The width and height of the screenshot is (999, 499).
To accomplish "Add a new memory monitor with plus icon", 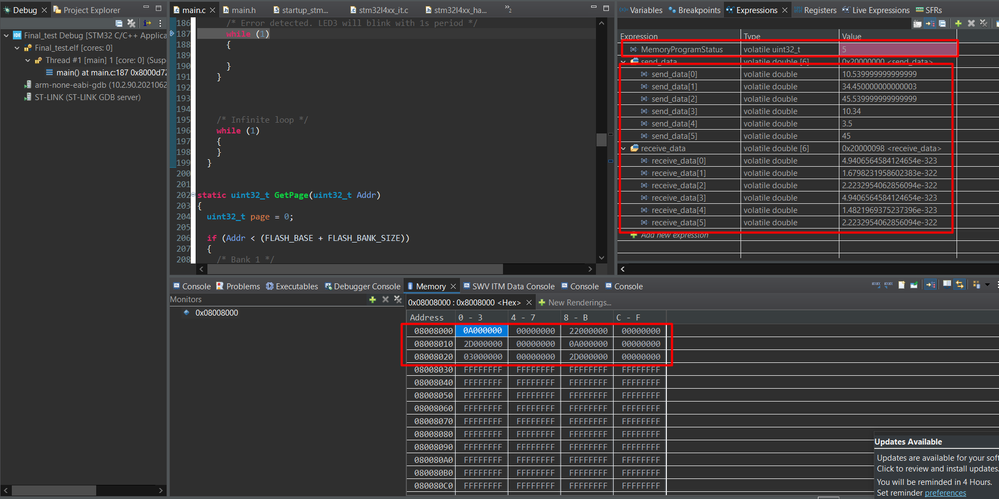I will click(x=373, y=300).
